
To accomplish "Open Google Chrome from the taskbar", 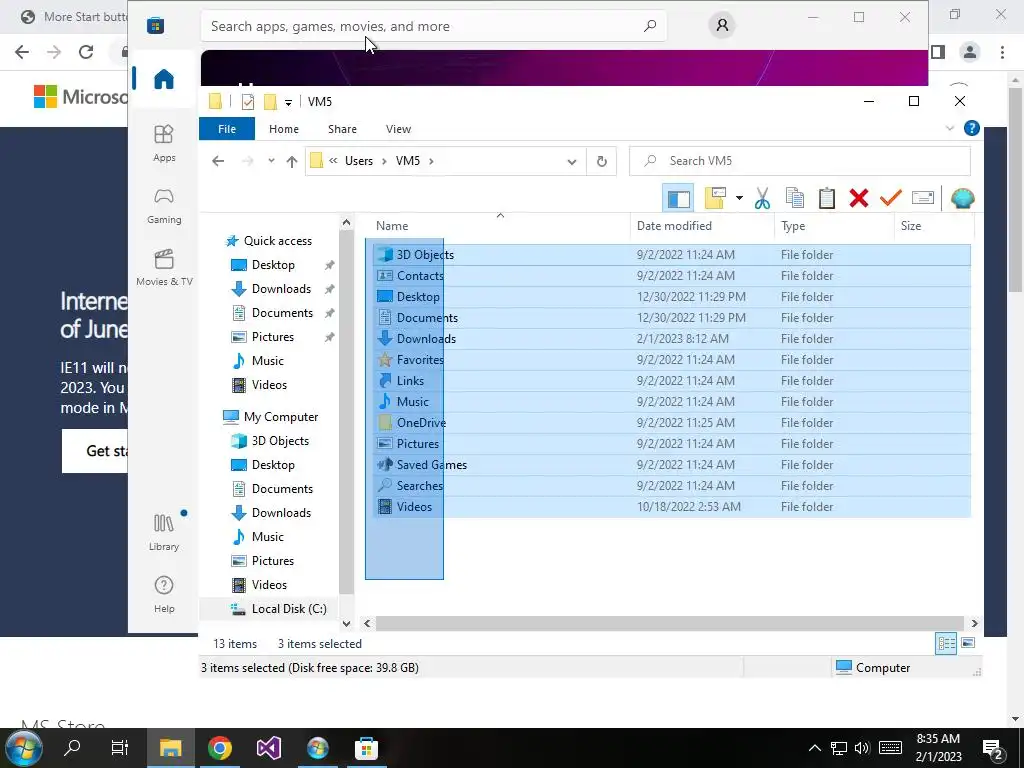I will point(219,748).
